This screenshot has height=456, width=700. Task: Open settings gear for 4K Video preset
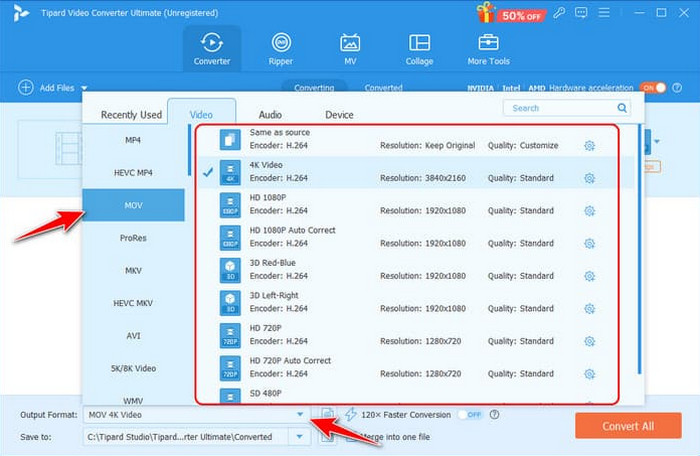[x=590, y=178]
